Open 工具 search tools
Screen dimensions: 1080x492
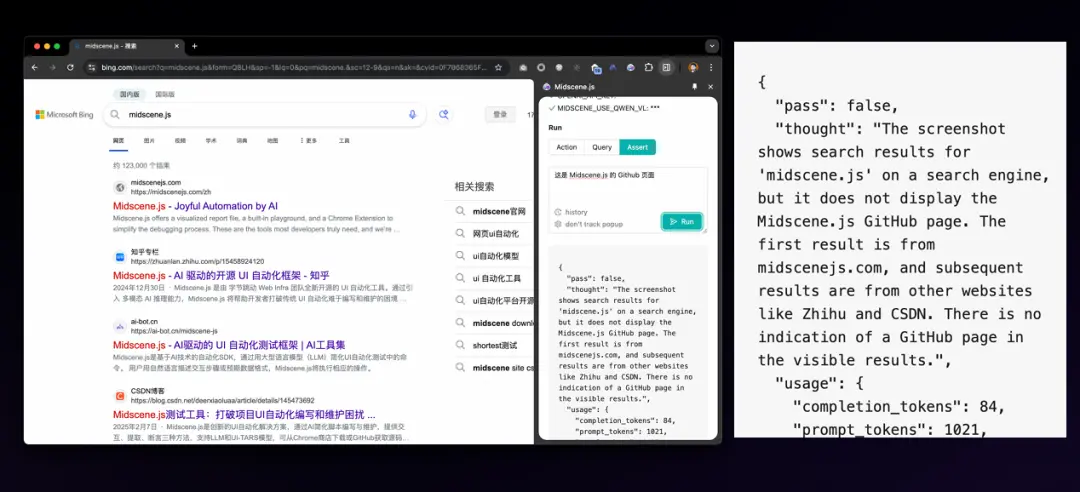pos(344,141)
